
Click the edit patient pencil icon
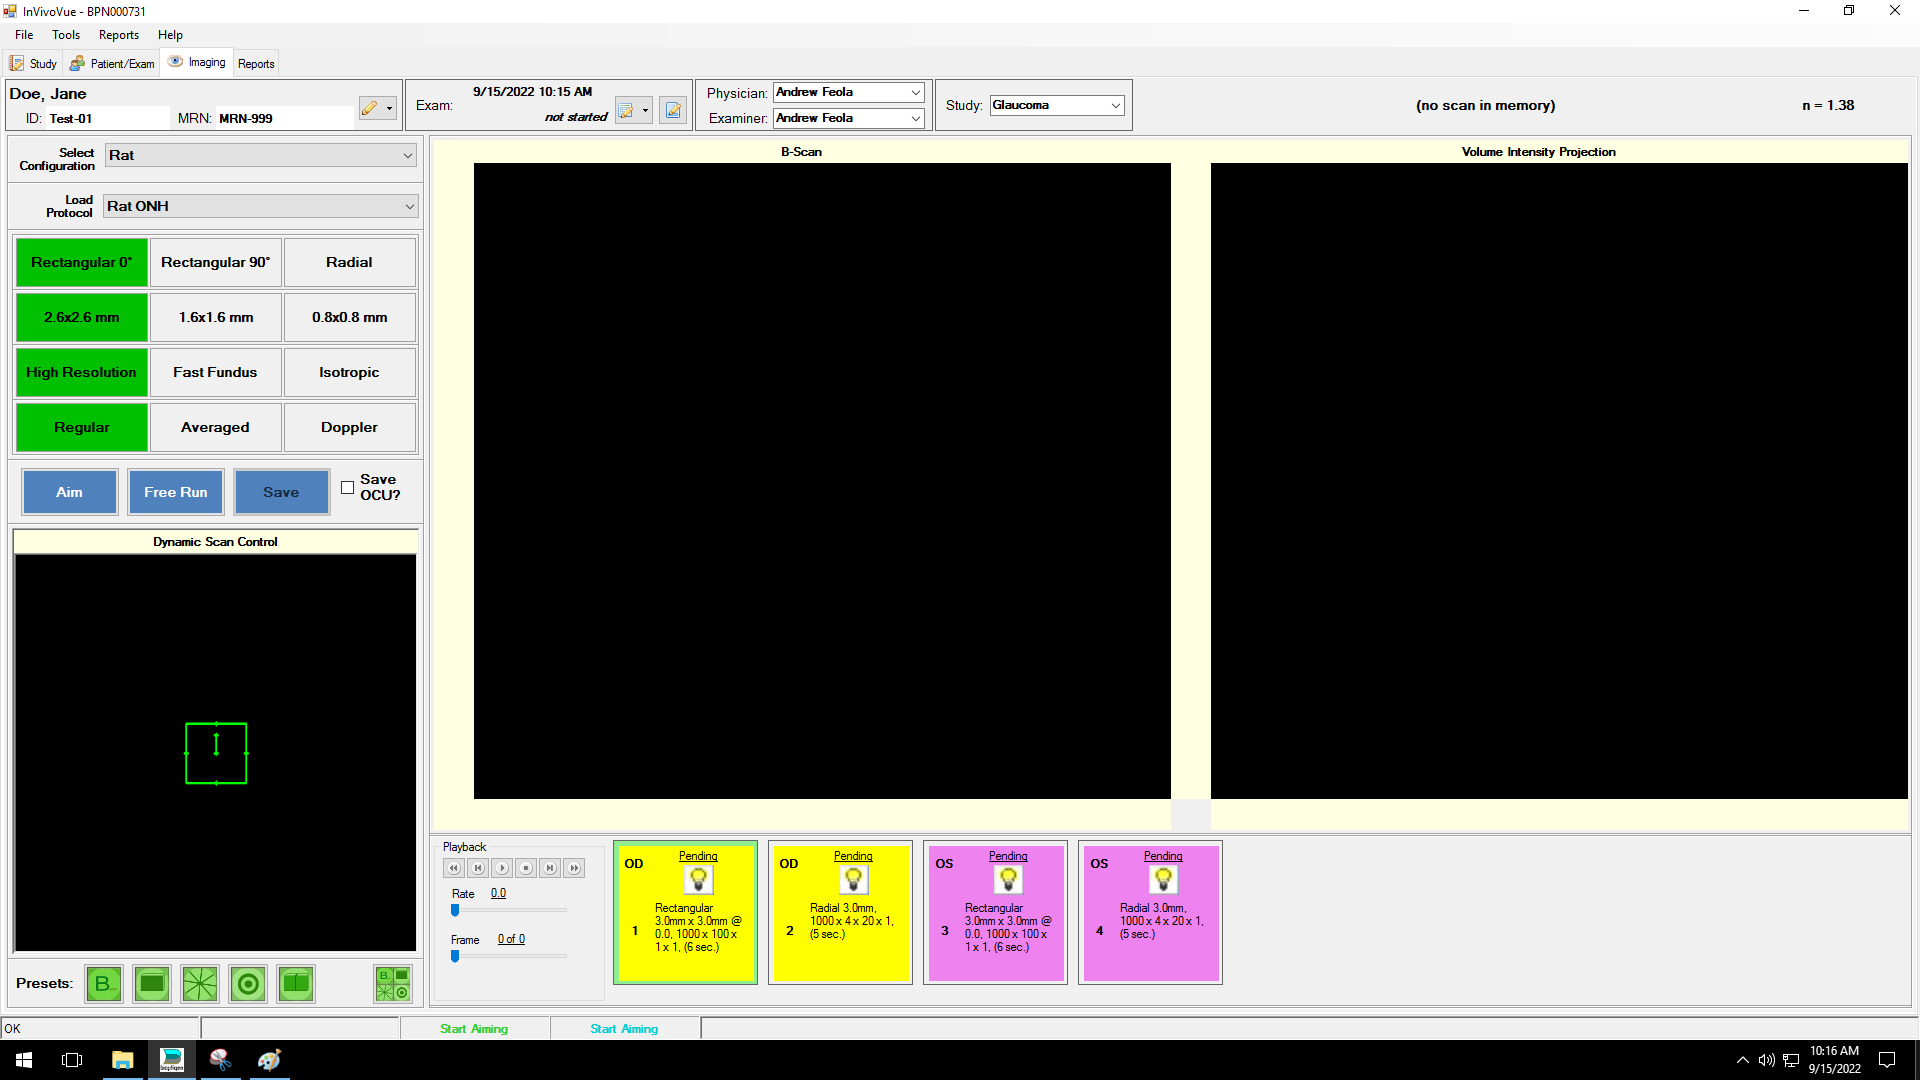370,108
